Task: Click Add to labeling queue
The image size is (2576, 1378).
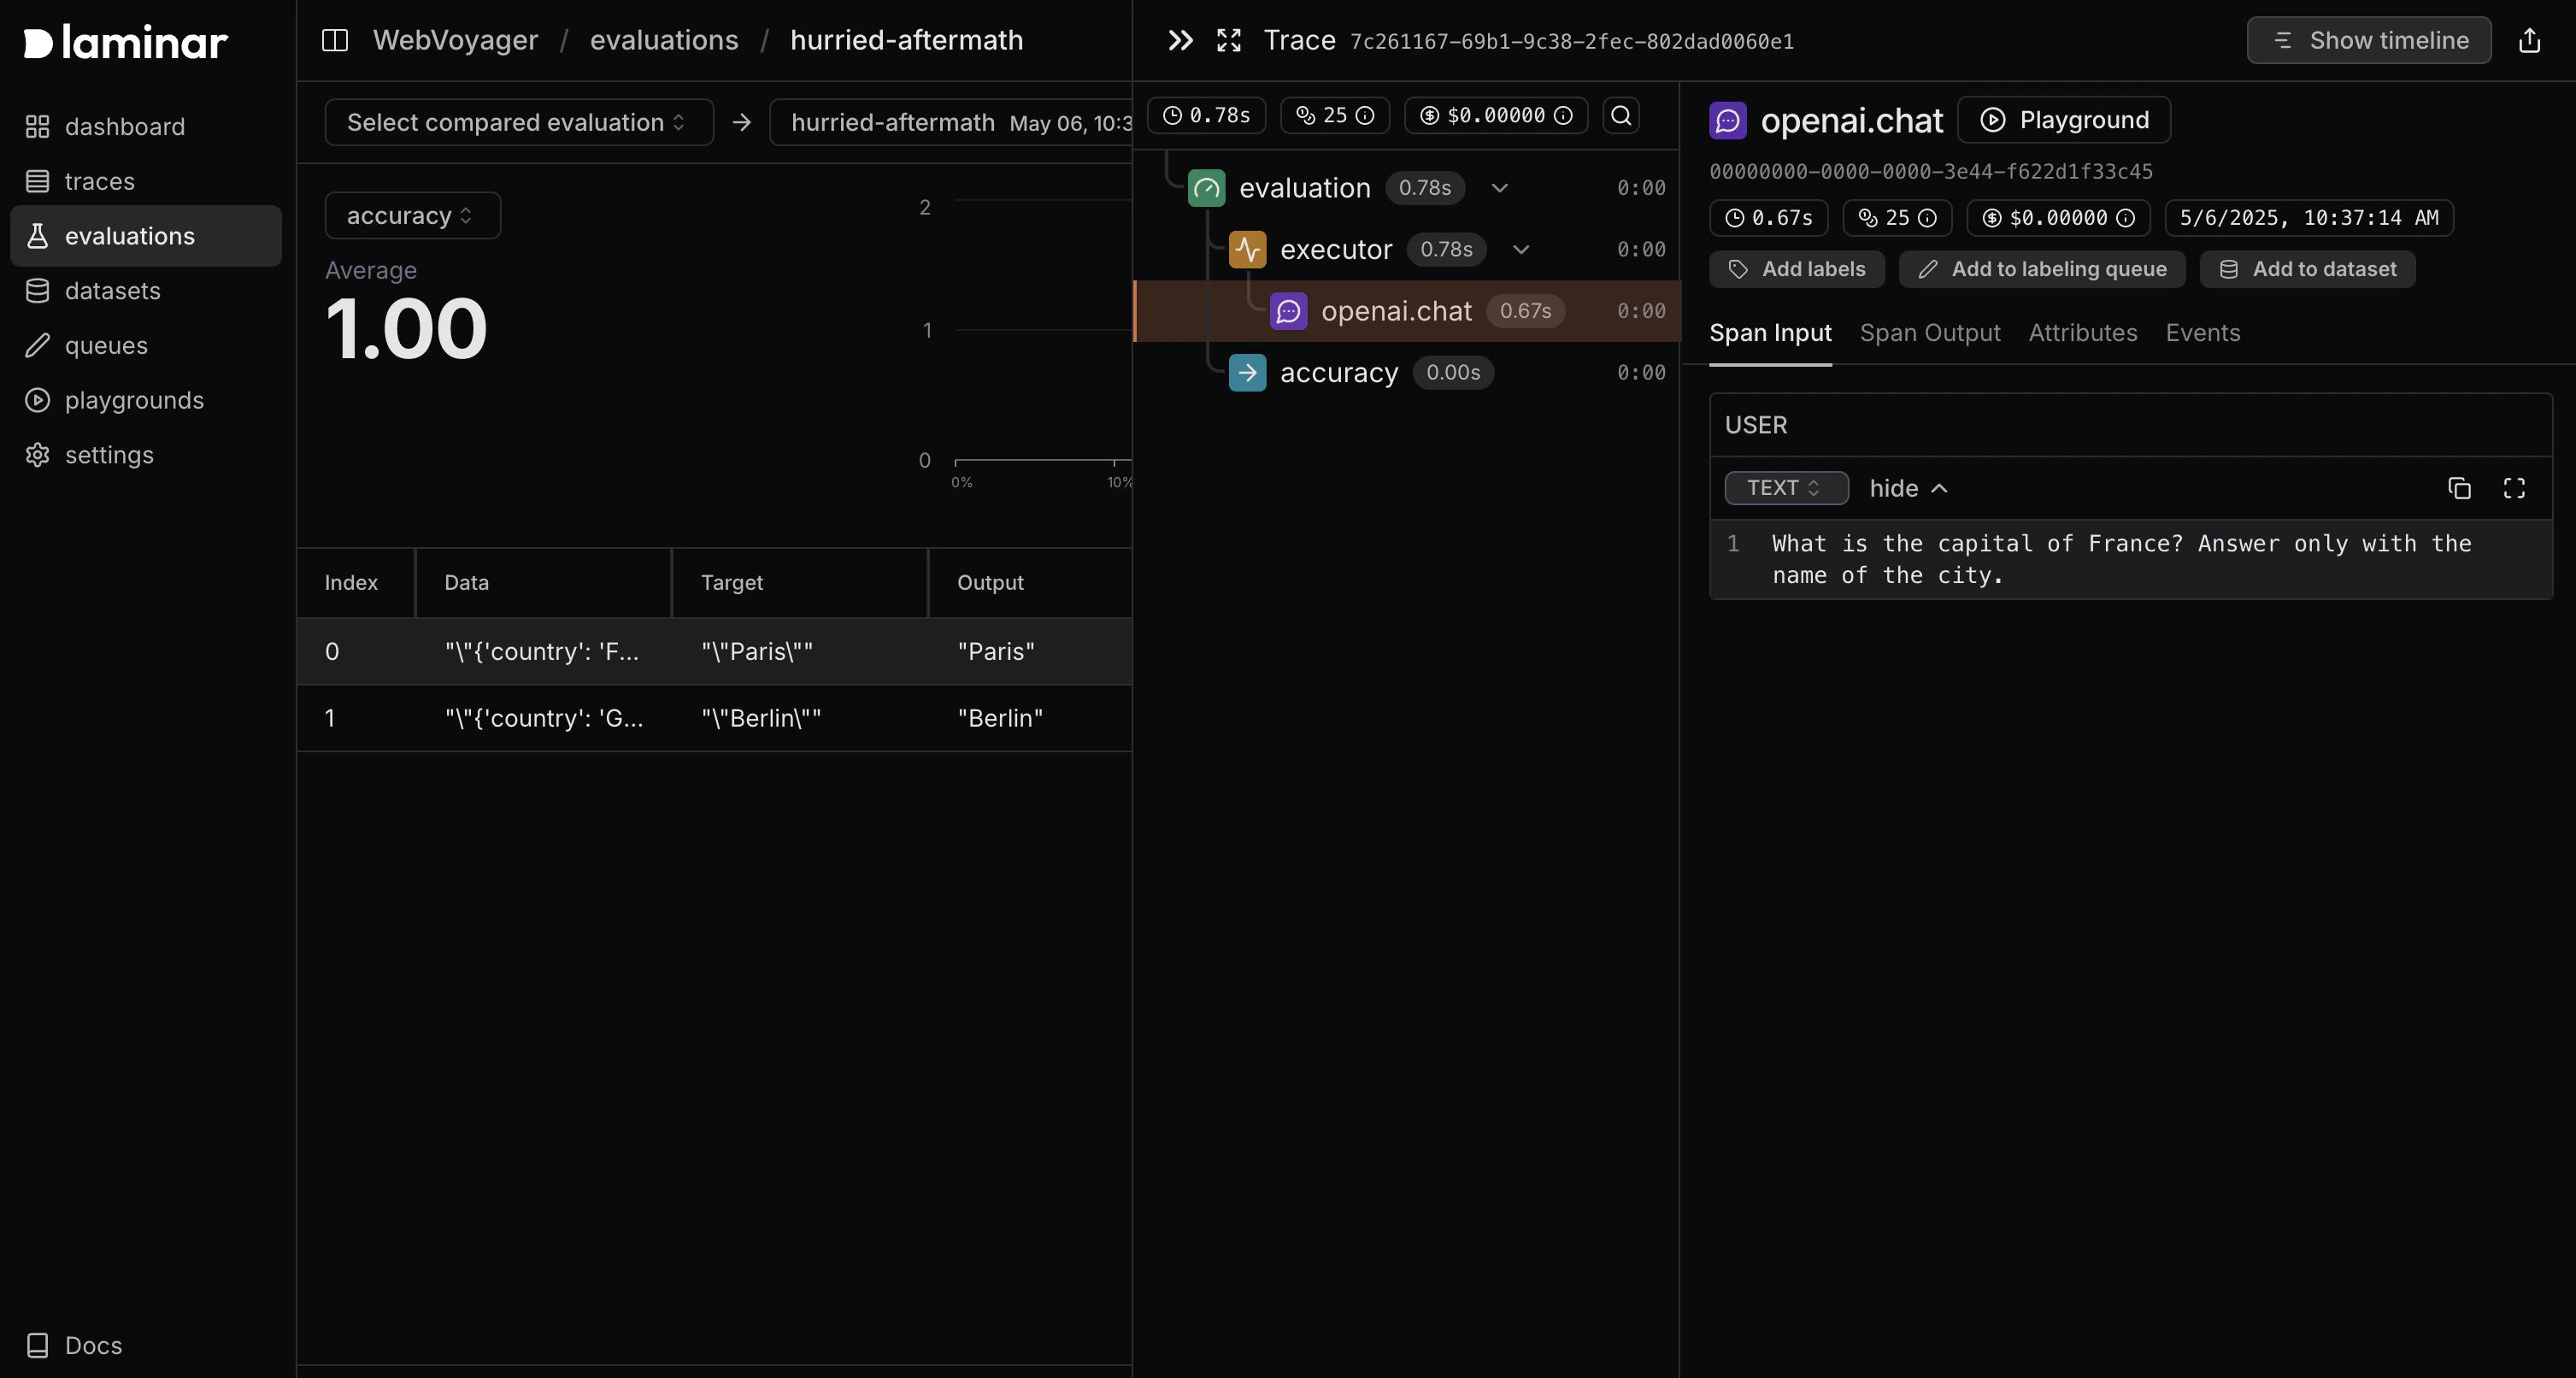Action: pos(2041,269)
